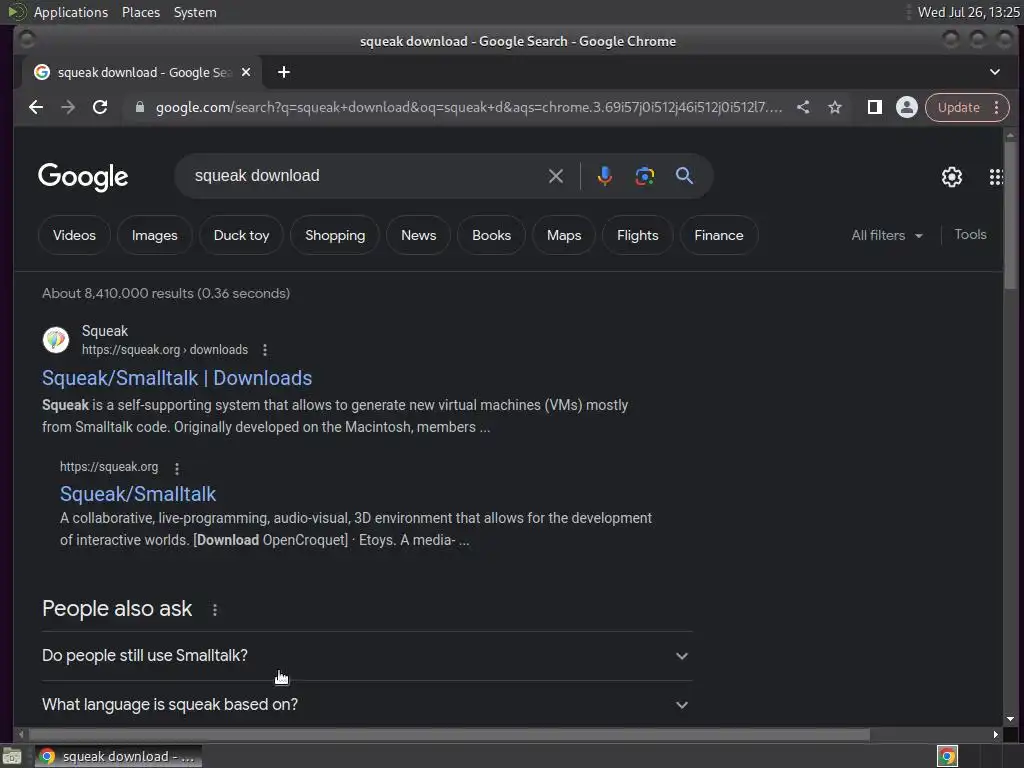Click the clock Wed Jul 26, 13:25

(x=968, y=12)
